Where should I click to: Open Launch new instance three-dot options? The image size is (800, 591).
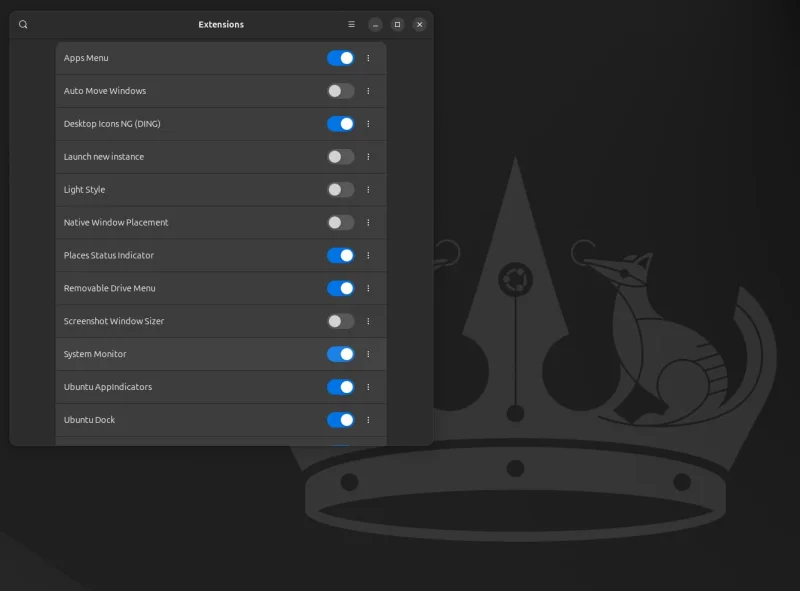pos(368,157)
